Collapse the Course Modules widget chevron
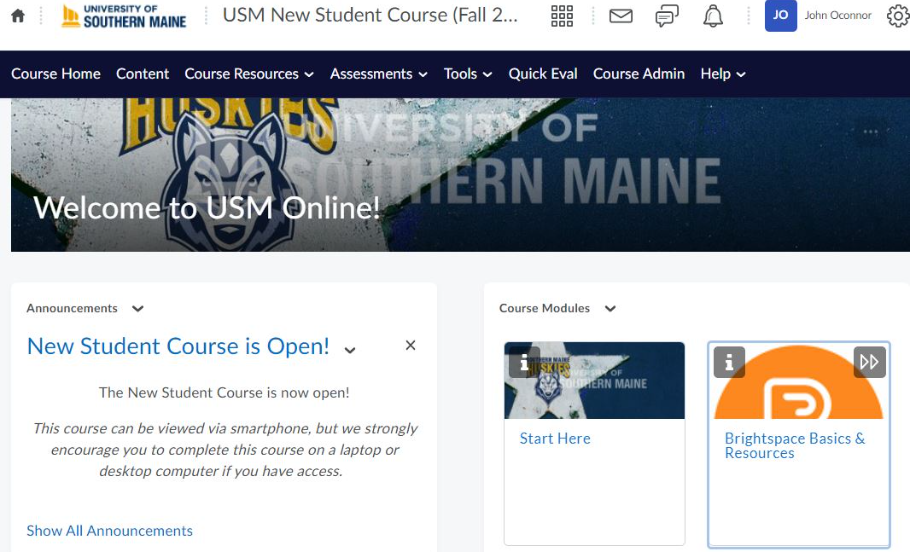911x552 pixels. click(610, 309)
